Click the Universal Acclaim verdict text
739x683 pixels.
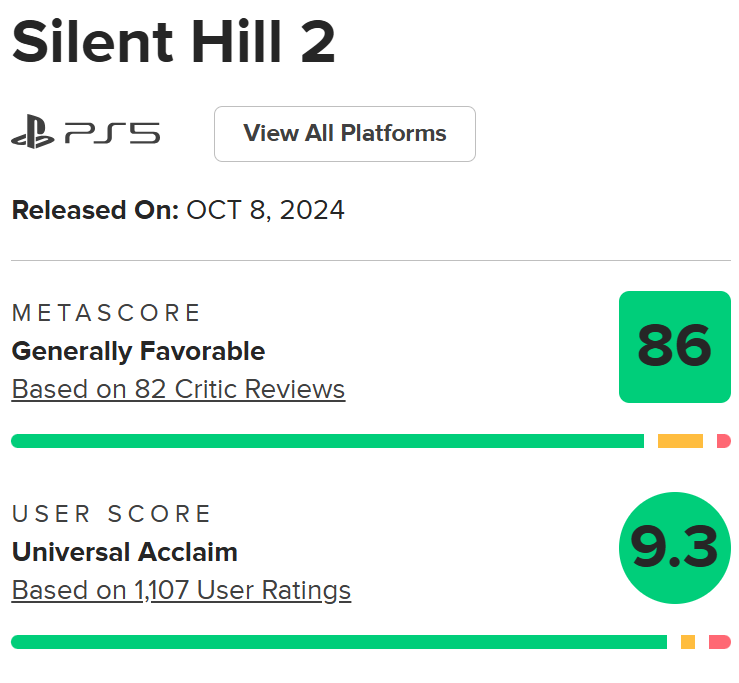(124, 552)
